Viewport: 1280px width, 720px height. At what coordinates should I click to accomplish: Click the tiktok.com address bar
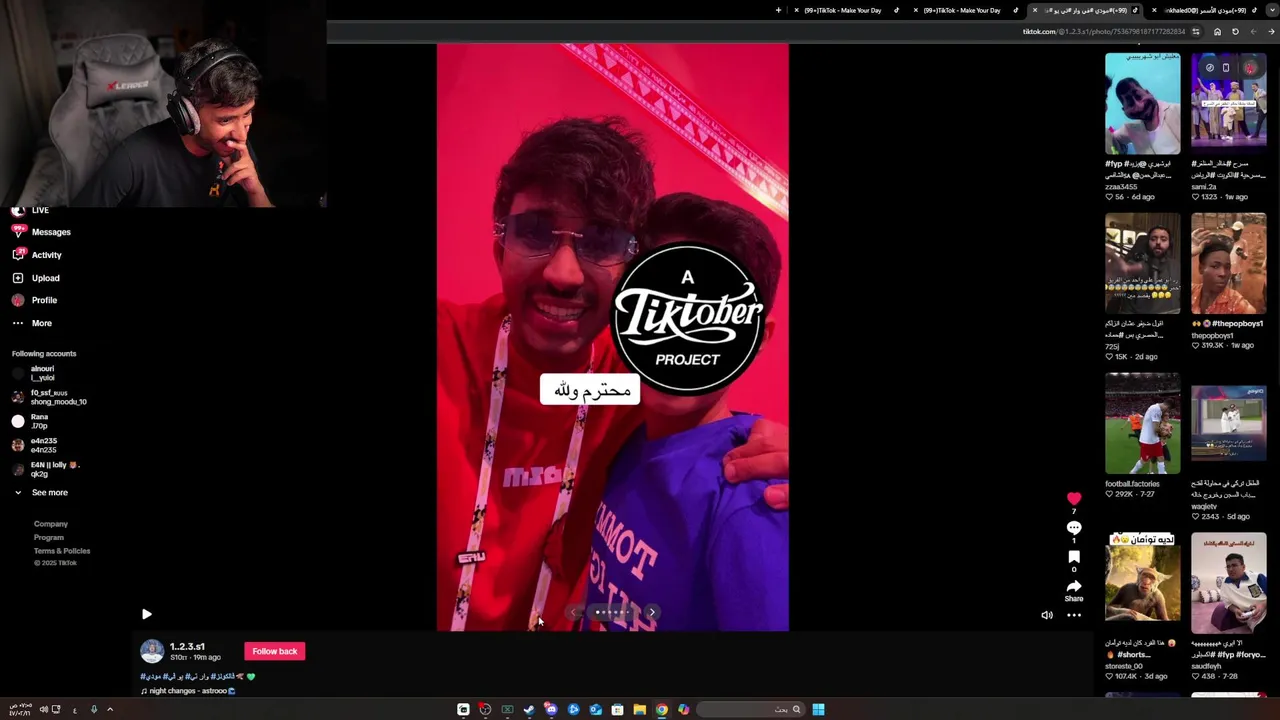(1104, 32)
